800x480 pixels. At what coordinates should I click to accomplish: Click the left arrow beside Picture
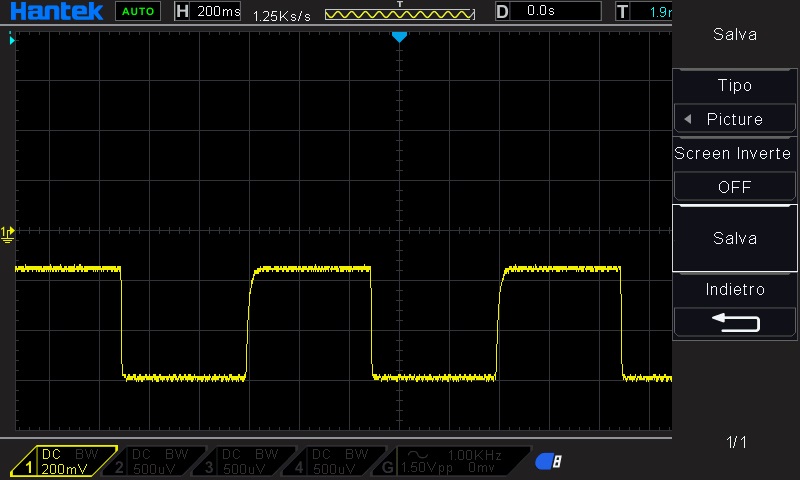point(688,119)
